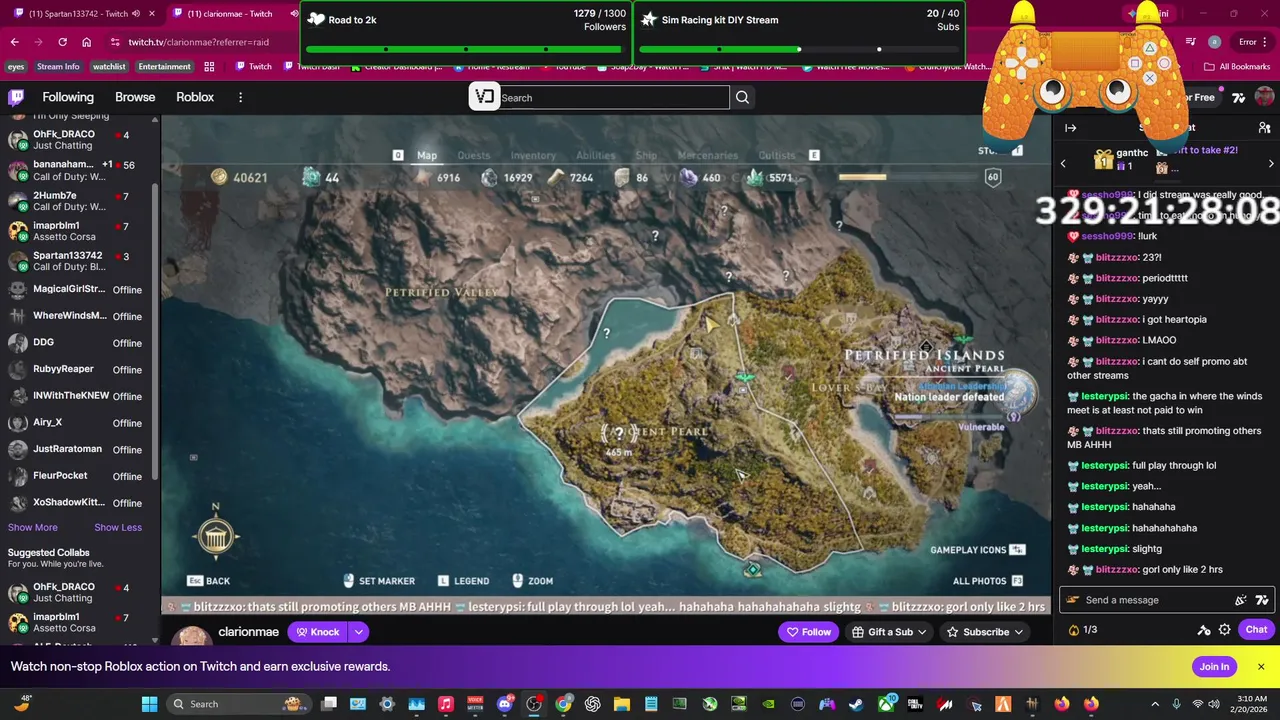The width and height of the screenshot is (1280, 720).
Task: Open the Following tab
Action: coord(68,97)
